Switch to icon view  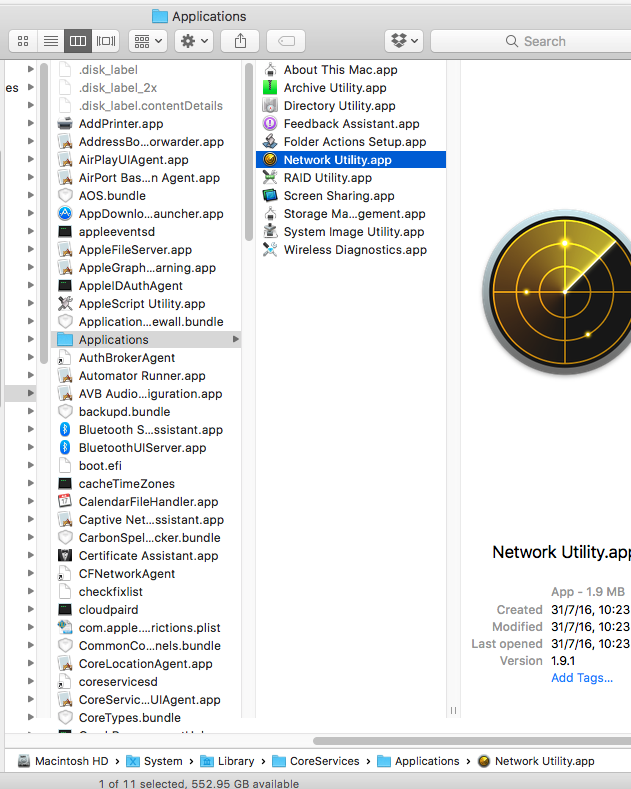click(23, 41)
